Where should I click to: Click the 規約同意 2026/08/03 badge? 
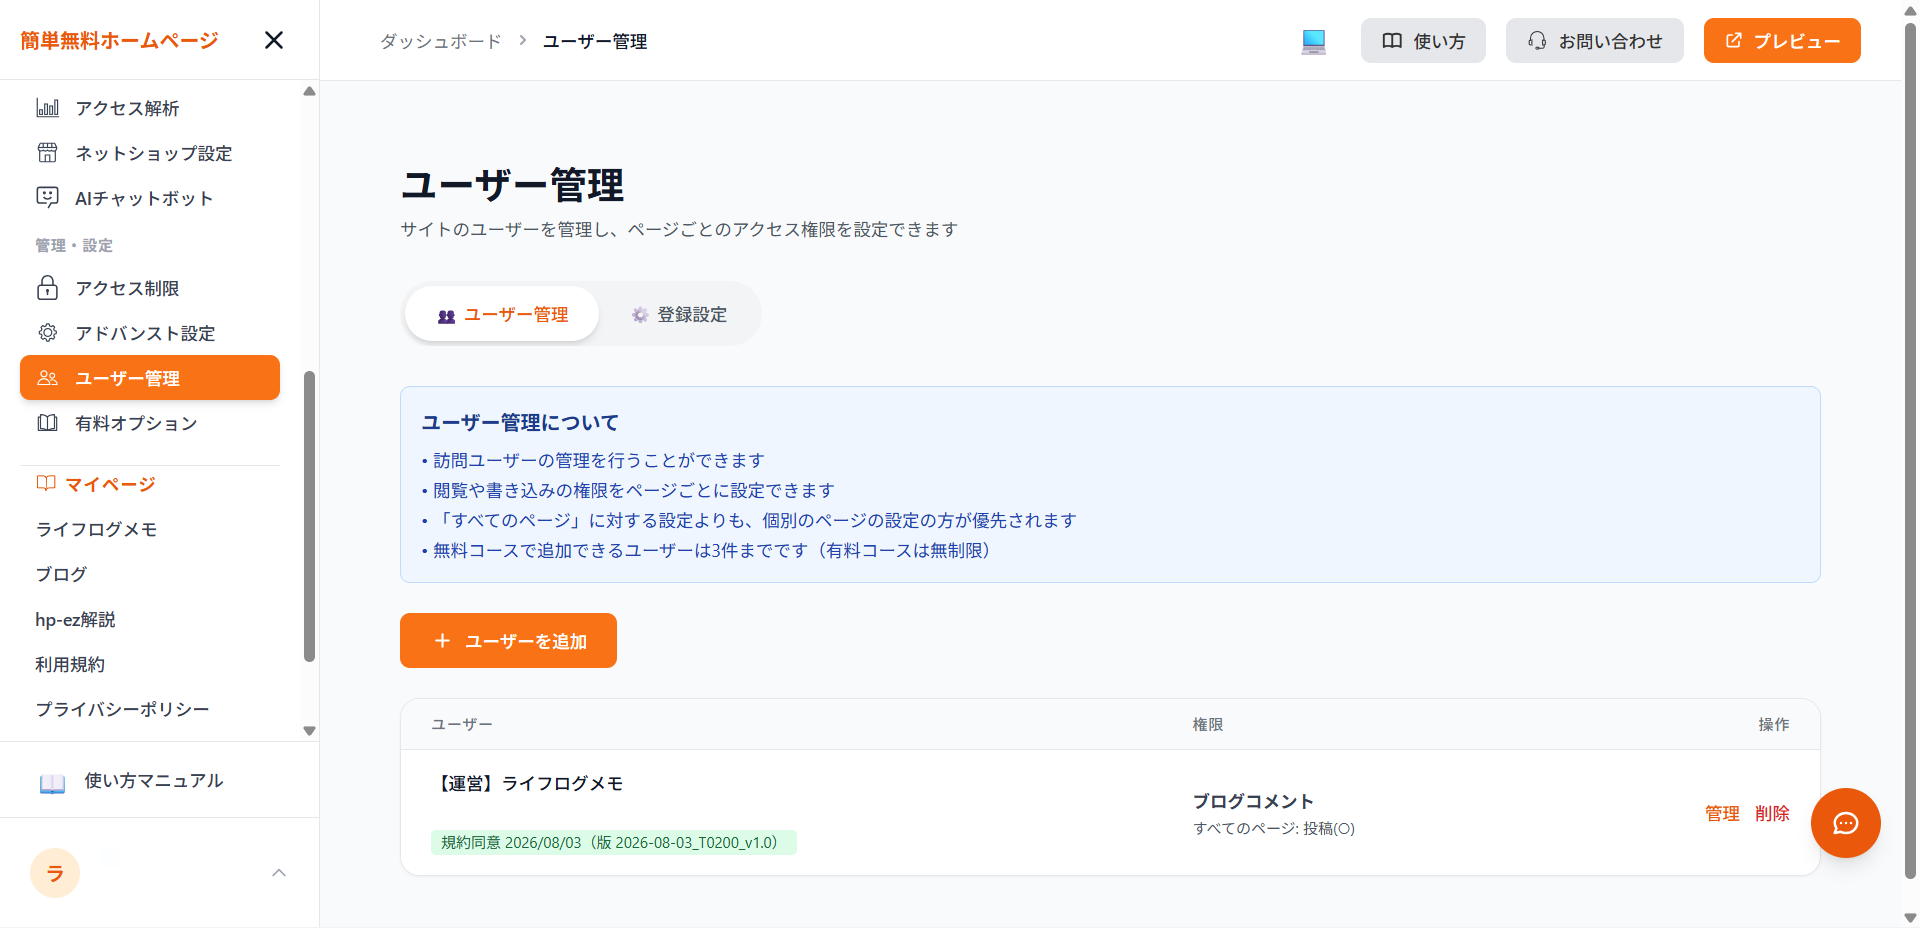point(613,842)
